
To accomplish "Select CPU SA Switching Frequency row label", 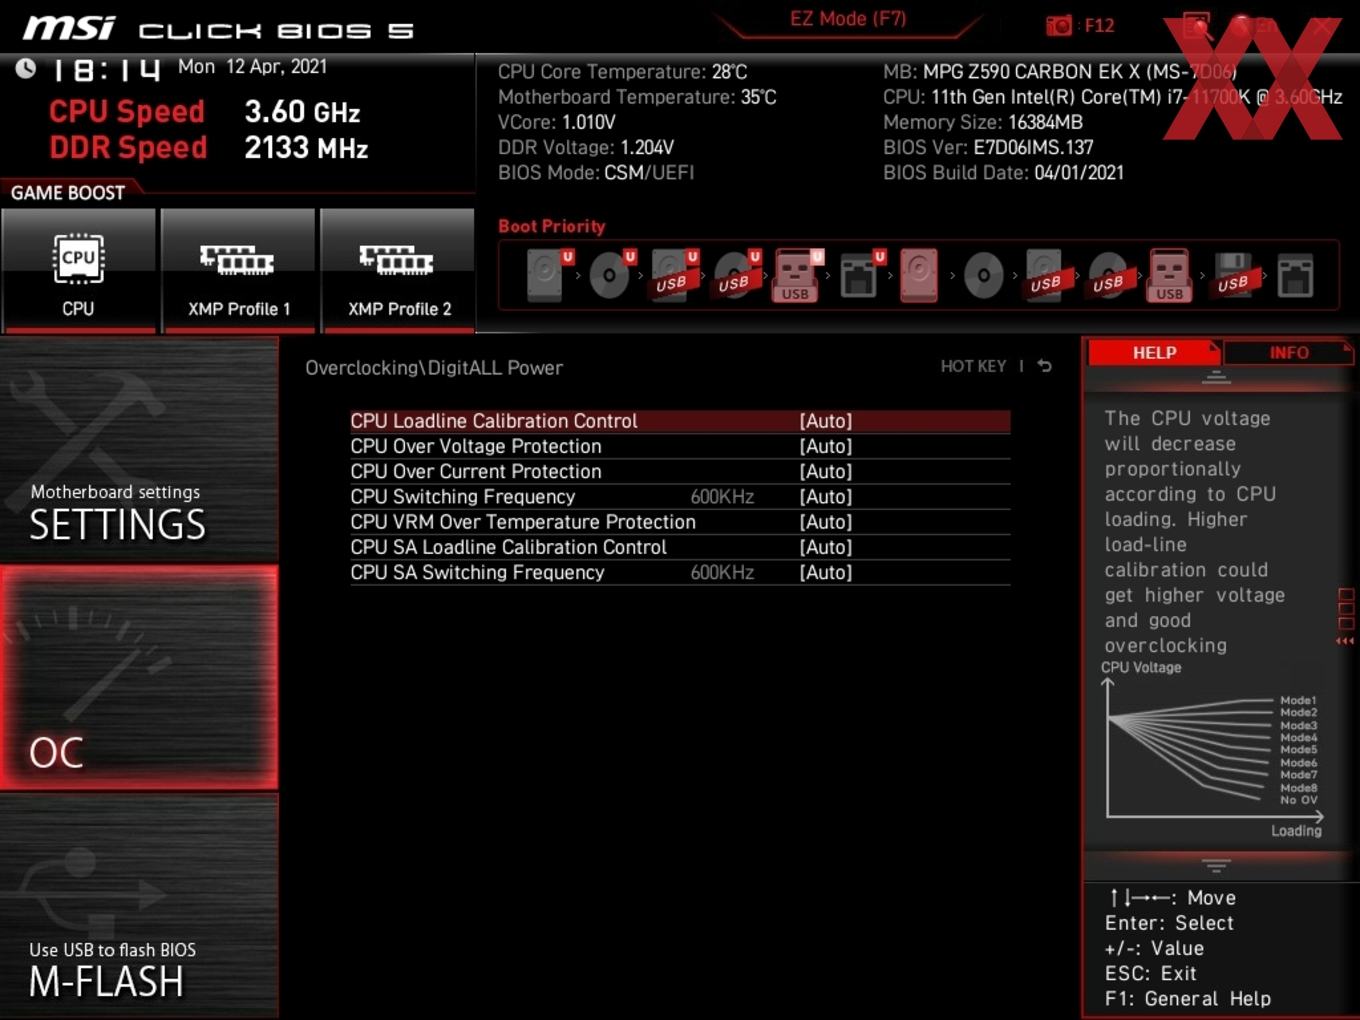I will click(477, 572).
